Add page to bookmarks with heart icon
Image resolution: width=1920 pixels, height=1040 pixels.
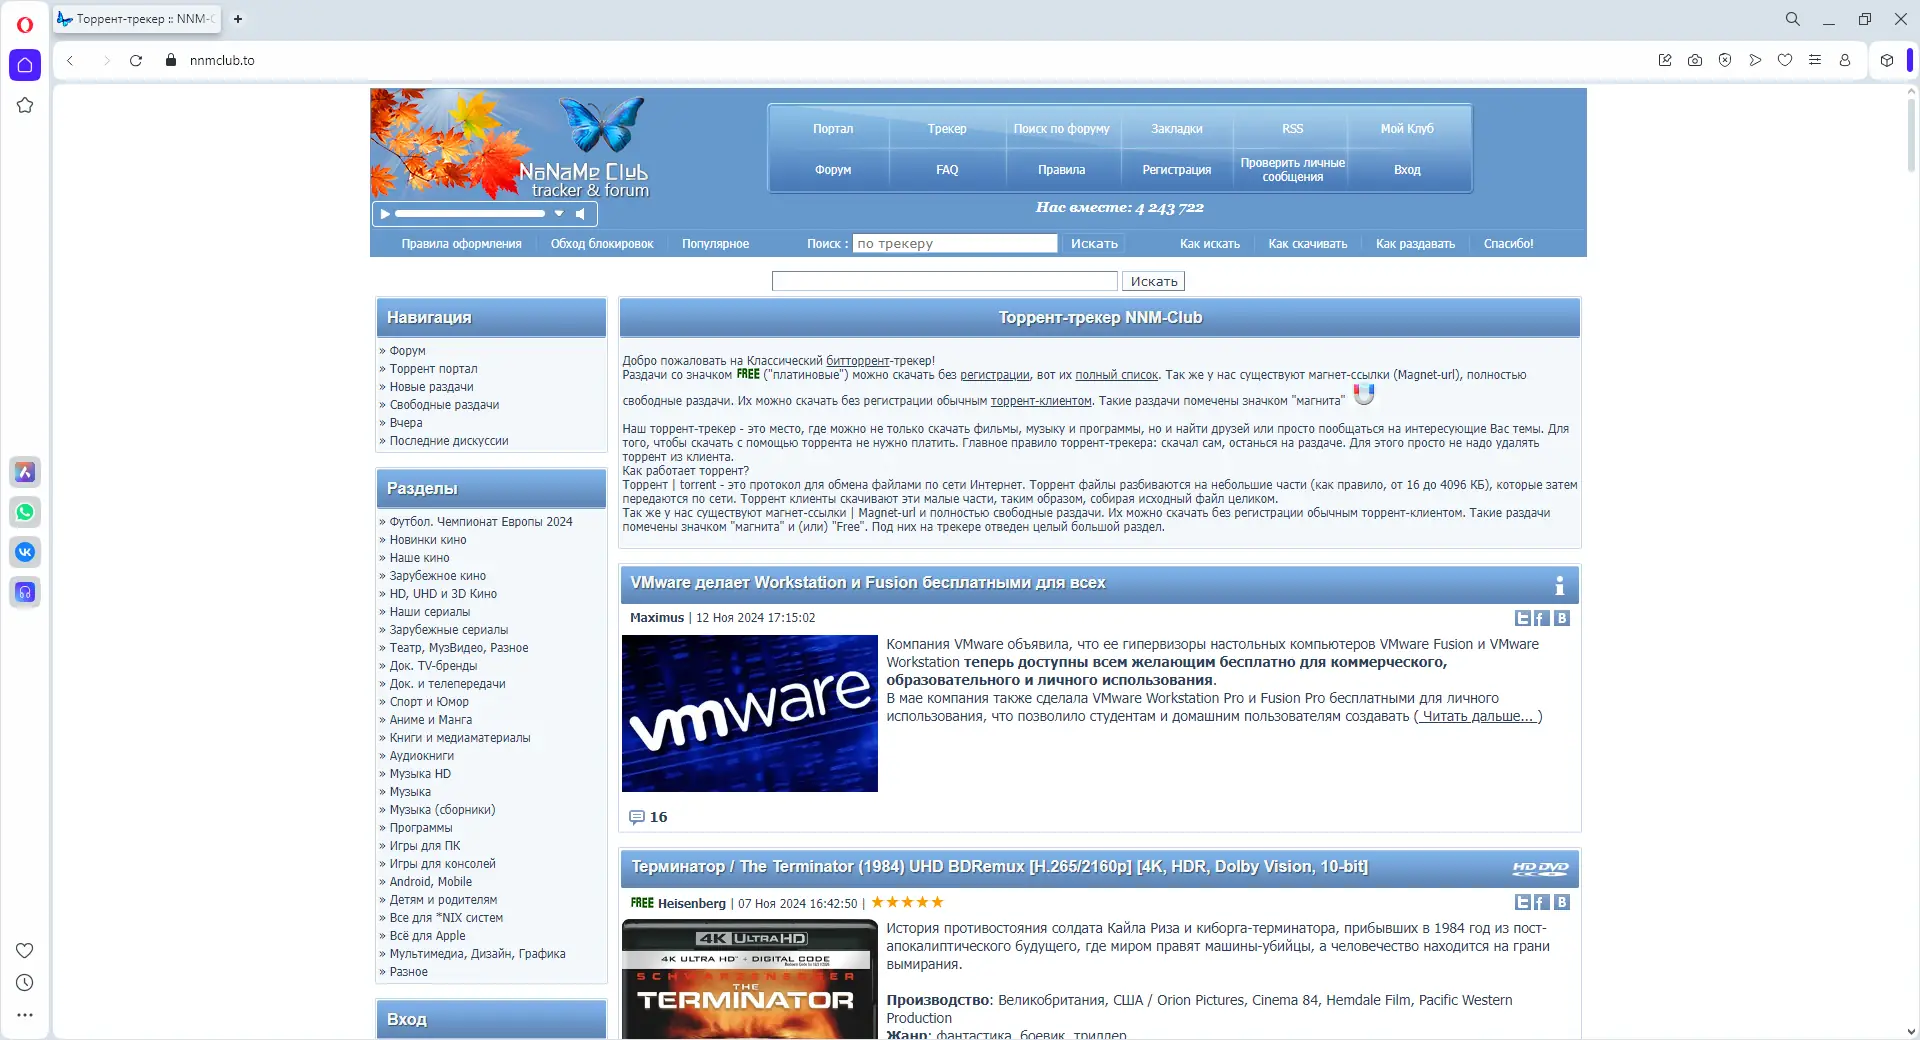coord(1785,60)
